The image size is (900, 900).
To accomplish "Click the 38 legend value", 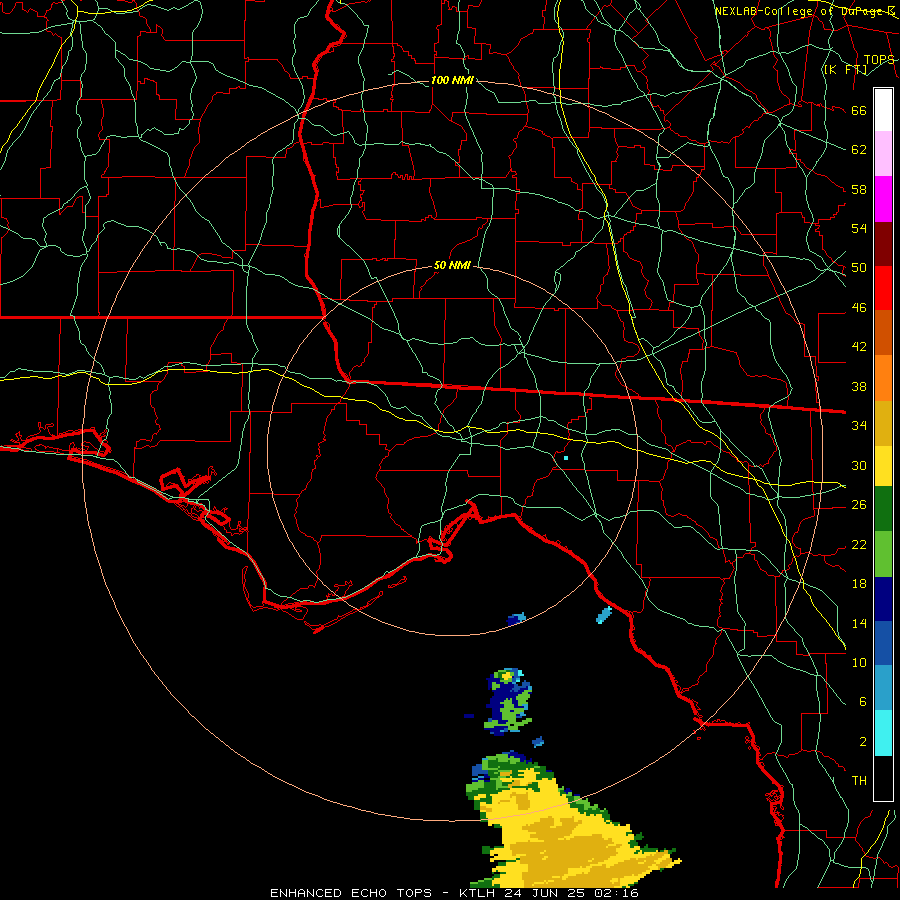I will point(859,386).
